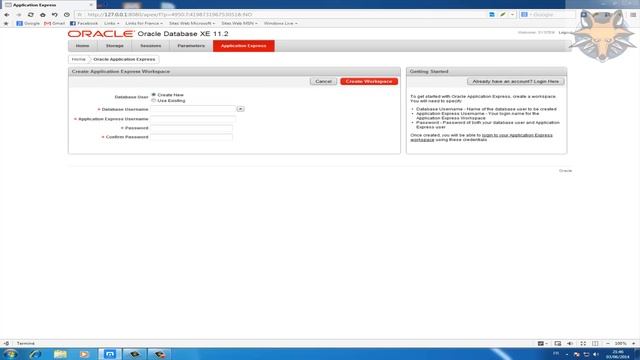Go to the browser home page icon
This screenshot has height=360, width=640.
[x=42, y=15]
